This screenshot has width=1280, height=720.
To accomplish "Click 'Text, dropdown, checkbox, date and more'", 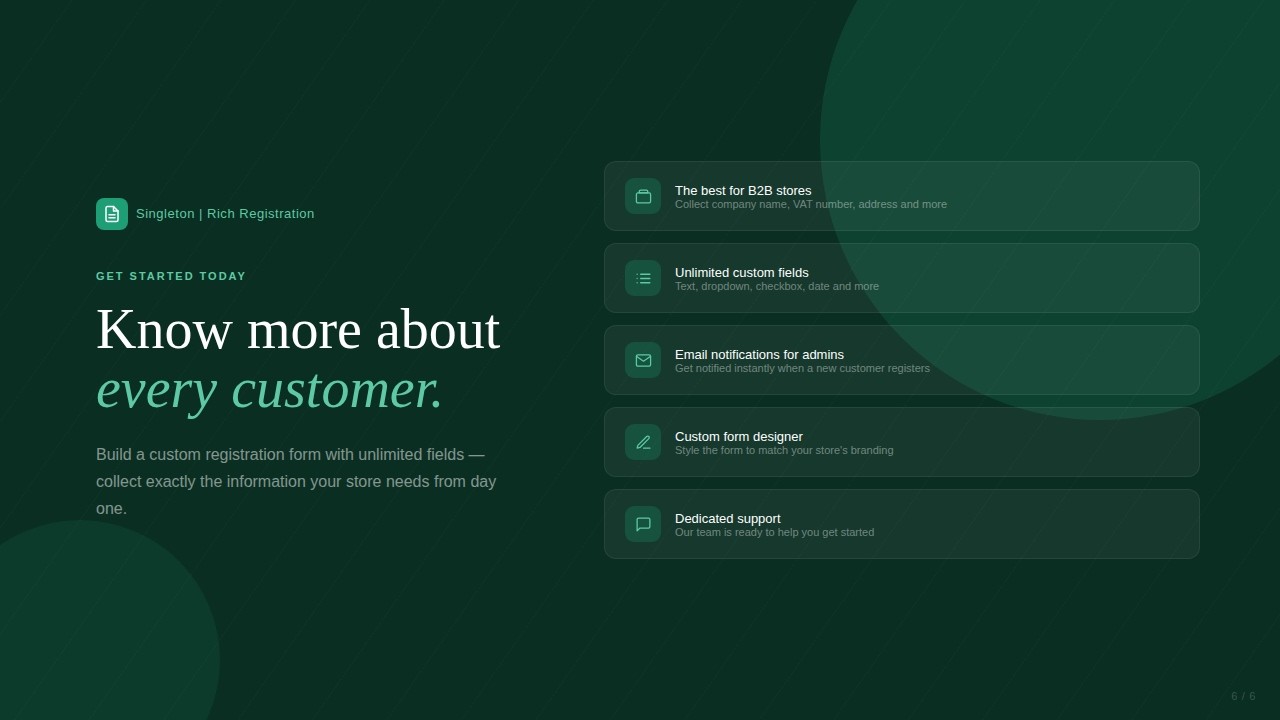I will 777,286.
